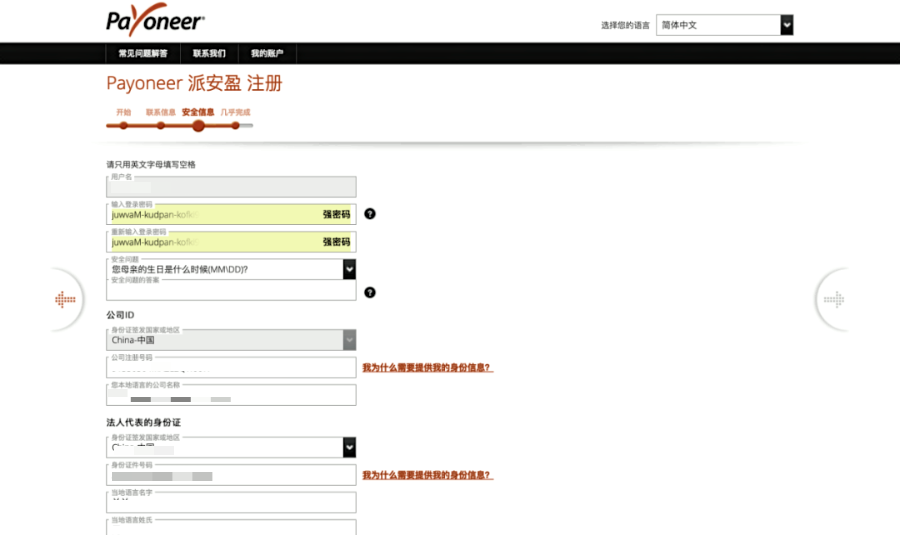The width and height of the screenshot is (900, 535).
Task: Click the password help question mark icon
Action: (x=370, y=214)
